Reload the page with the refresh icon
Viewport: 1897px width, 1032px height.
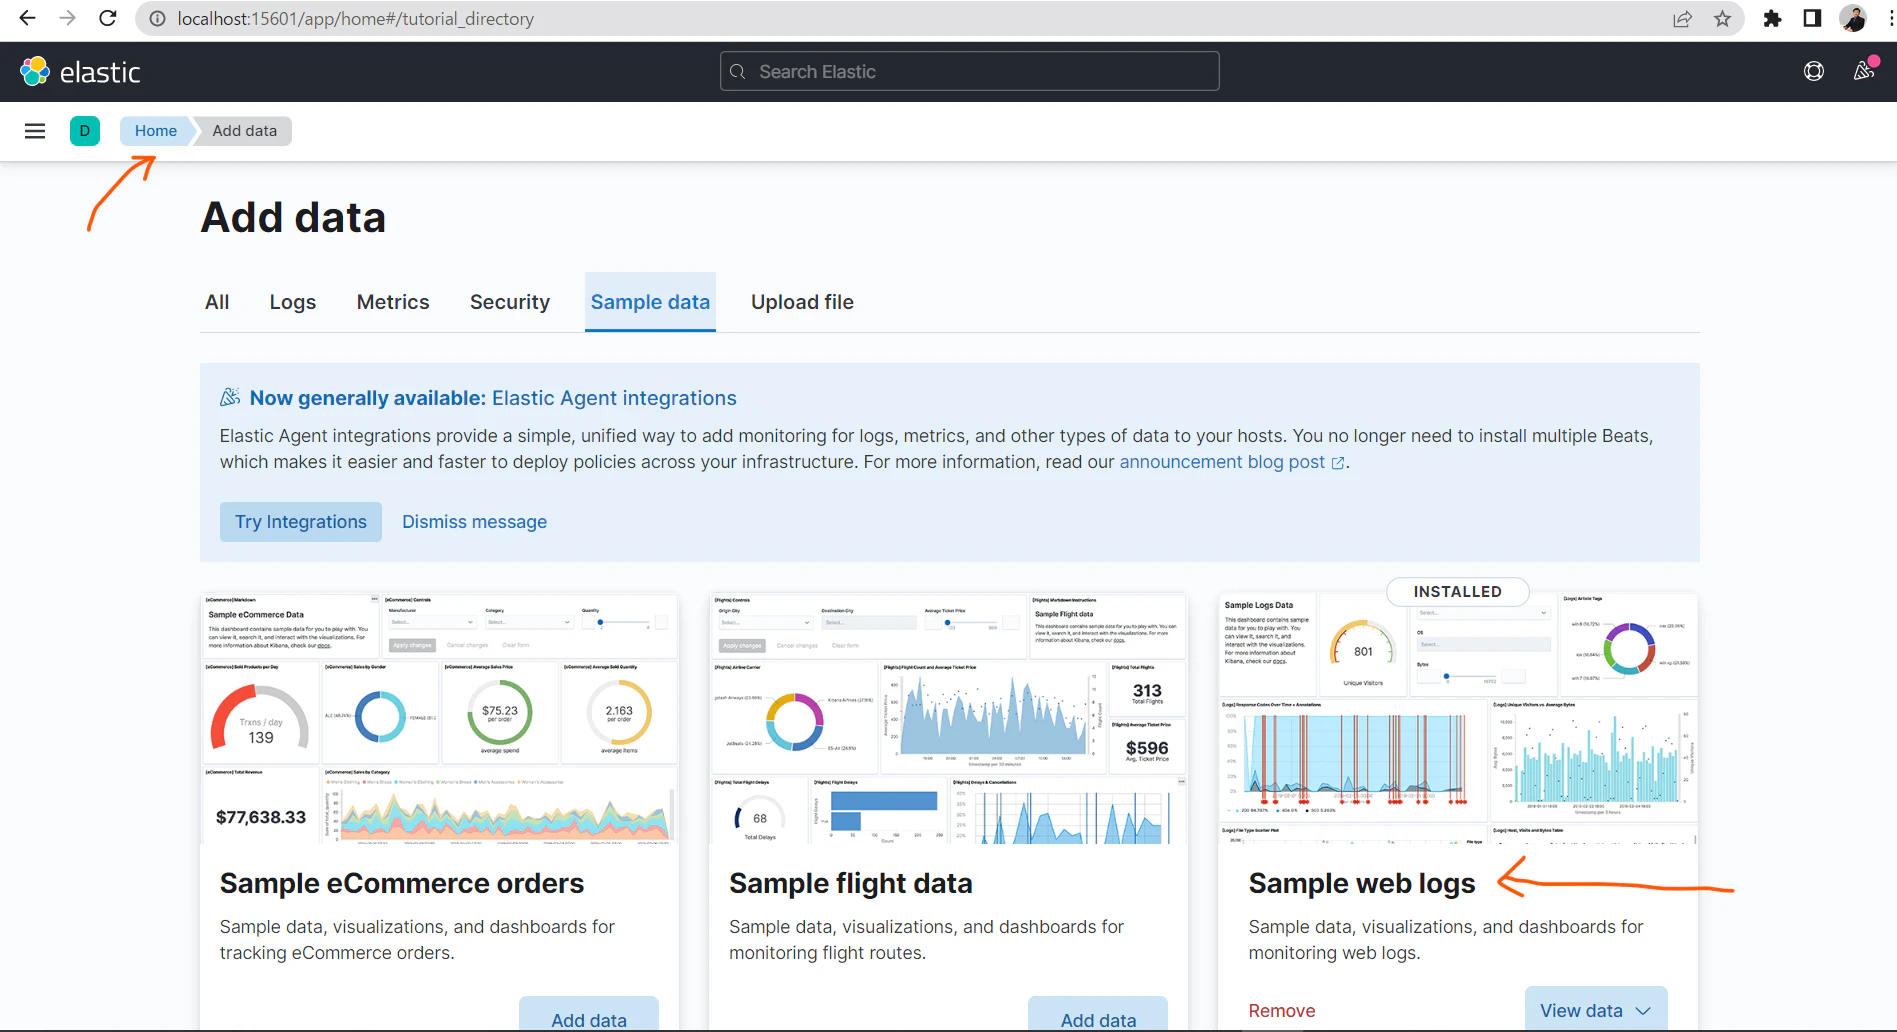point(108,19)
